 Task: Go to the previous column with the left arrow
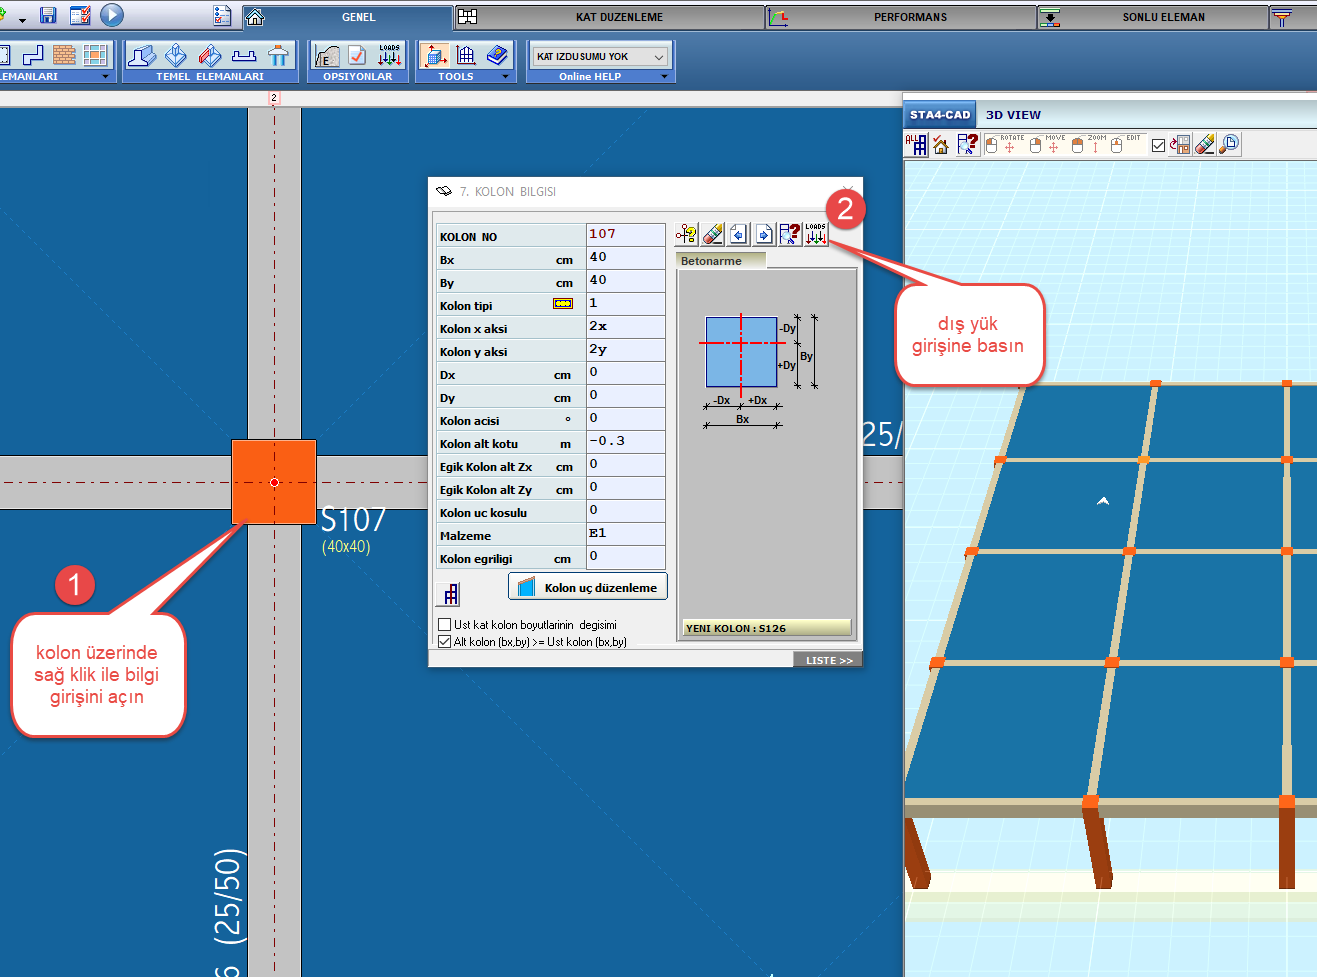[738, 234]
